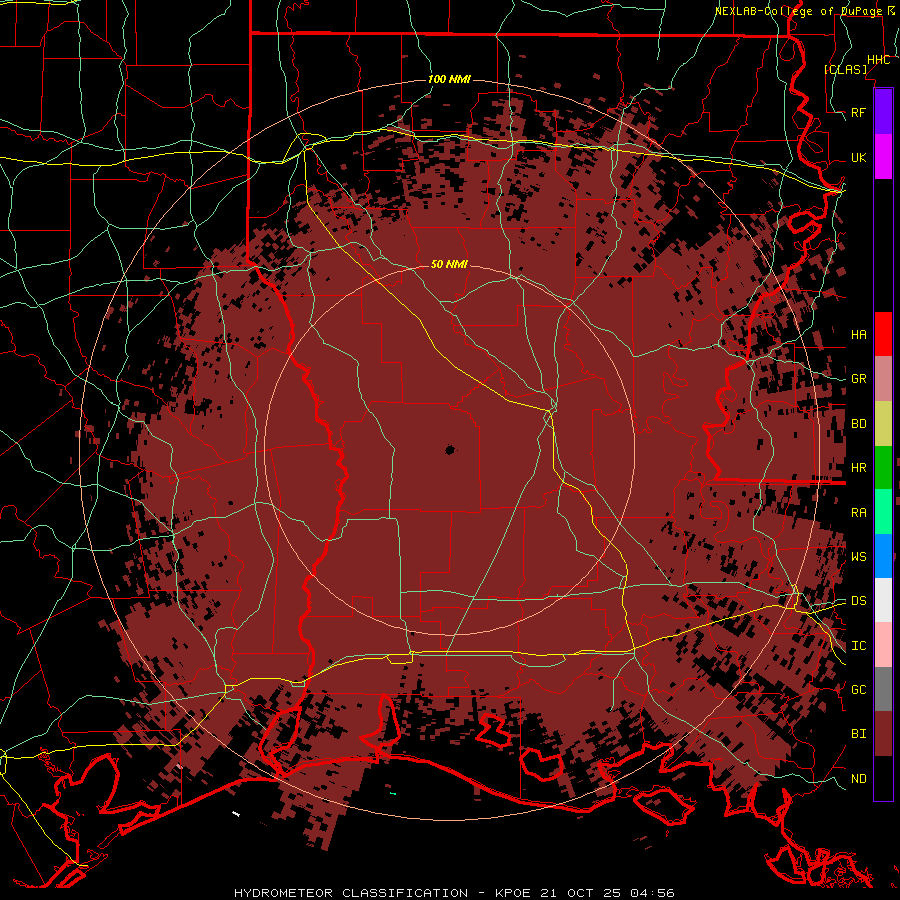This screenshot has height=900, width=900.
Task: Click the radar site black dot
Action: tap(449, 450)
